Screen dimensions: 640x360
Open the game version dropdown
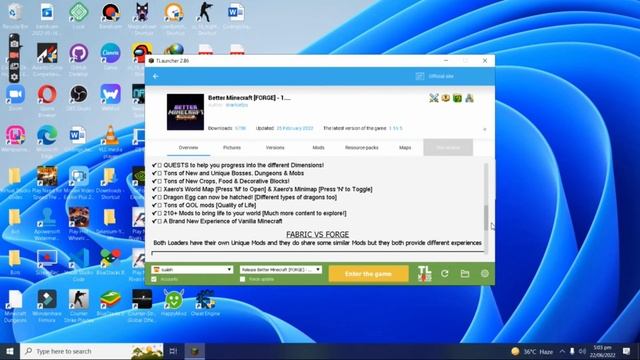(281, 270)
